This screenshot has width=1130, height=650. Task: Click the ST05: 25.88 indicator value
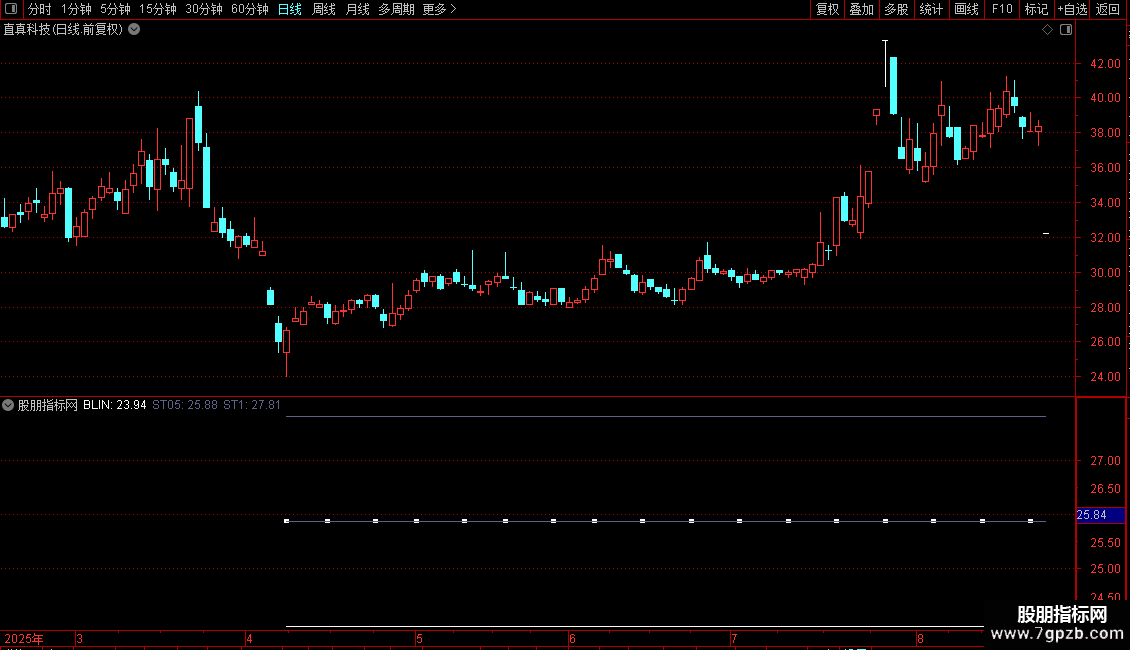184,405
